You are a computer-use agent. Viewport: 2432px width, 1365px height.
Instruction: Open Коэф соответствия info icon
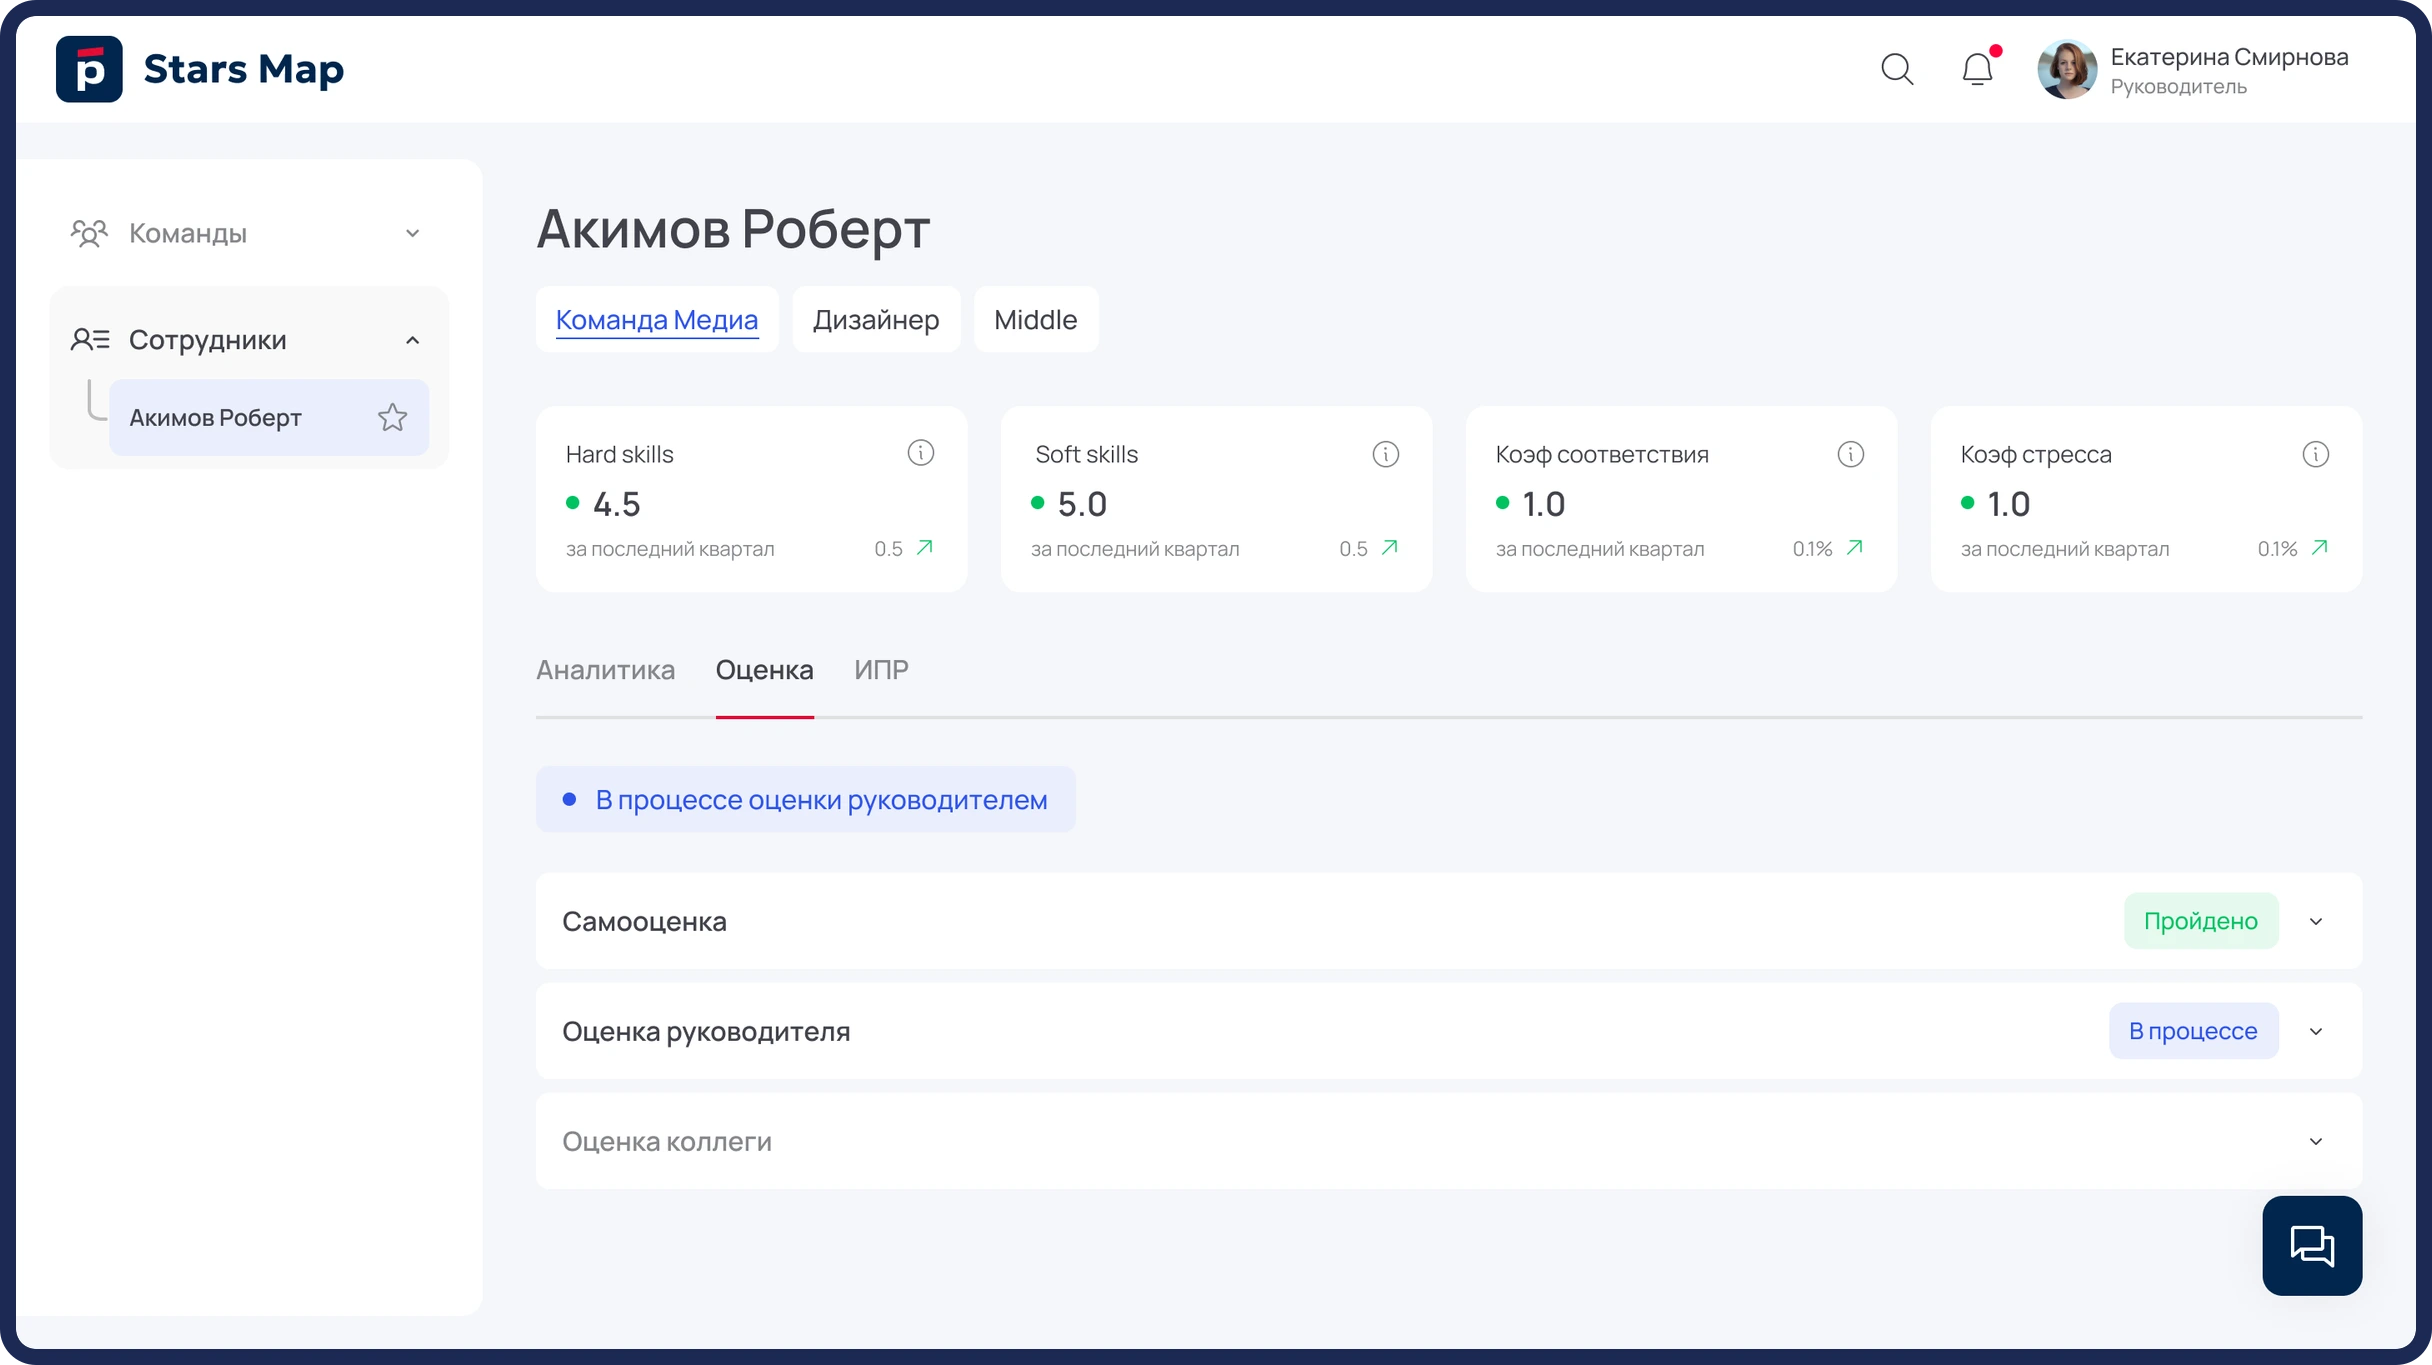point(1850,454)
